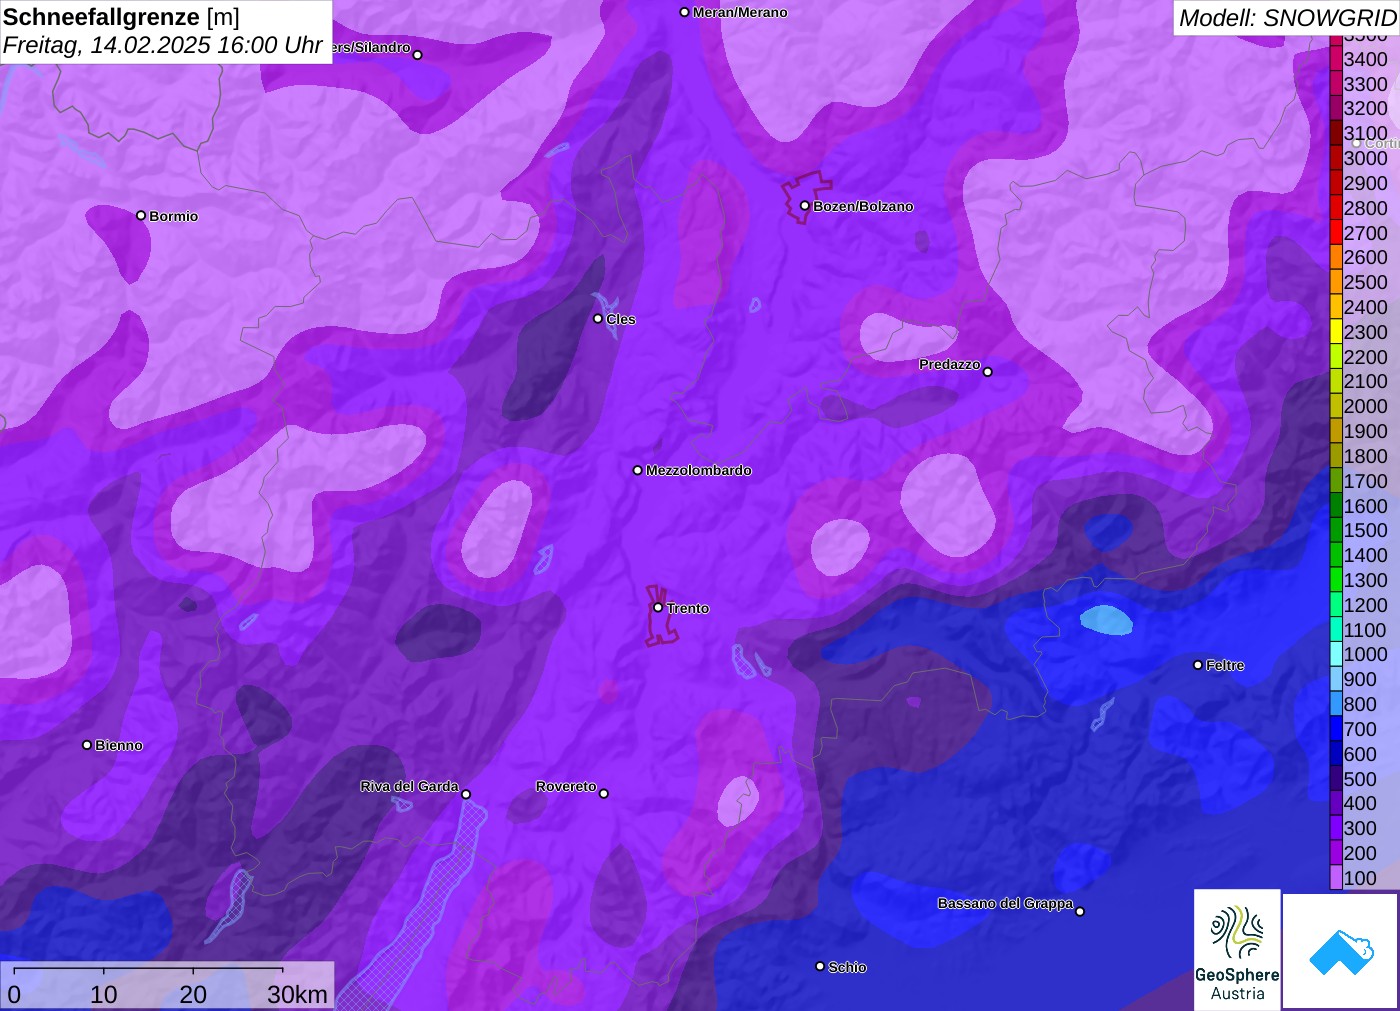Click the Bienno location marker

click(87, 744)
